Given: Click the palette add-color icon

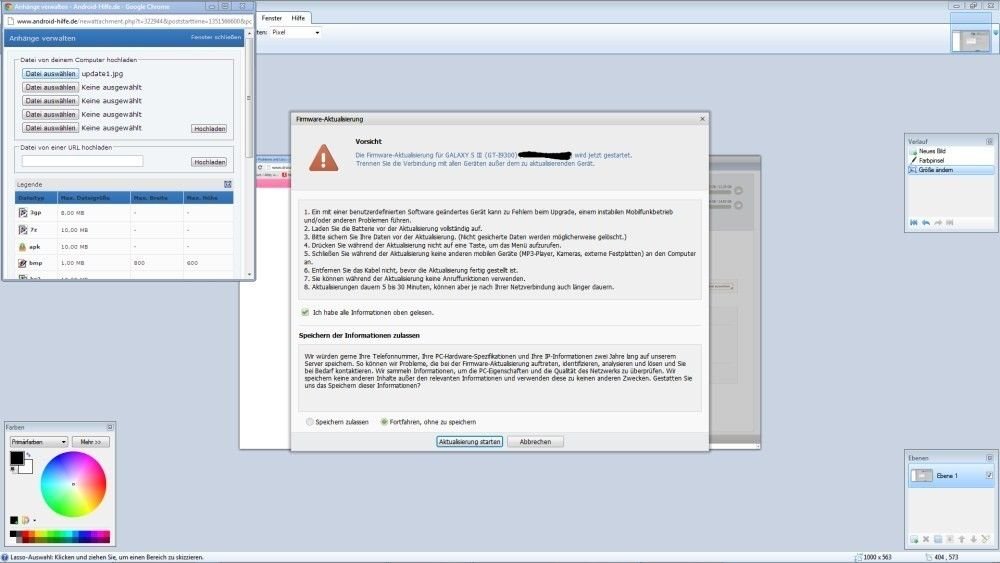Looking at the screenshot, I should click(x=14, y=520).
